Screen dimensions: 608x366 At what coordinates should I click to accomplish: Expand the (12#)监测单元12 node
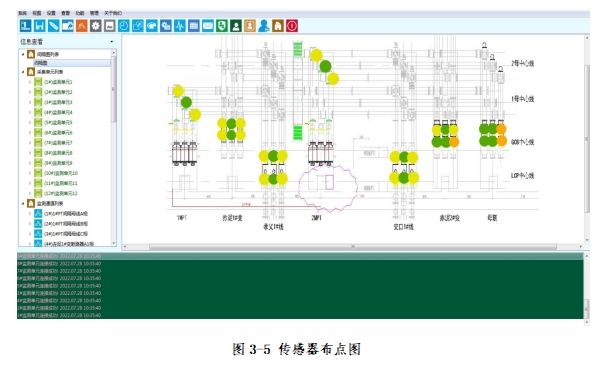point(30,193)
